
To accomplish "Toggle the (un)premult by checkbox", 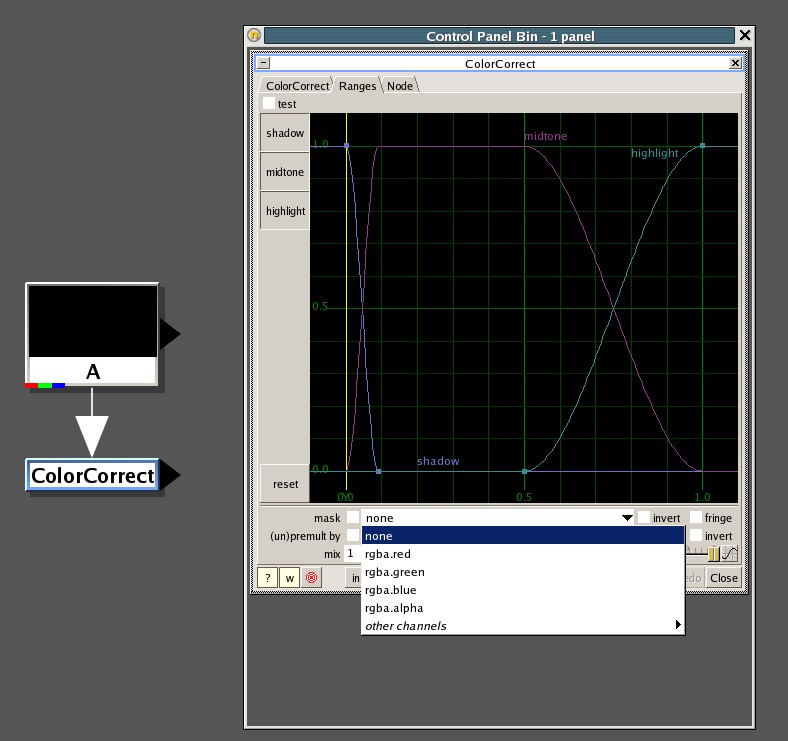I will click(x=353, y=535).
